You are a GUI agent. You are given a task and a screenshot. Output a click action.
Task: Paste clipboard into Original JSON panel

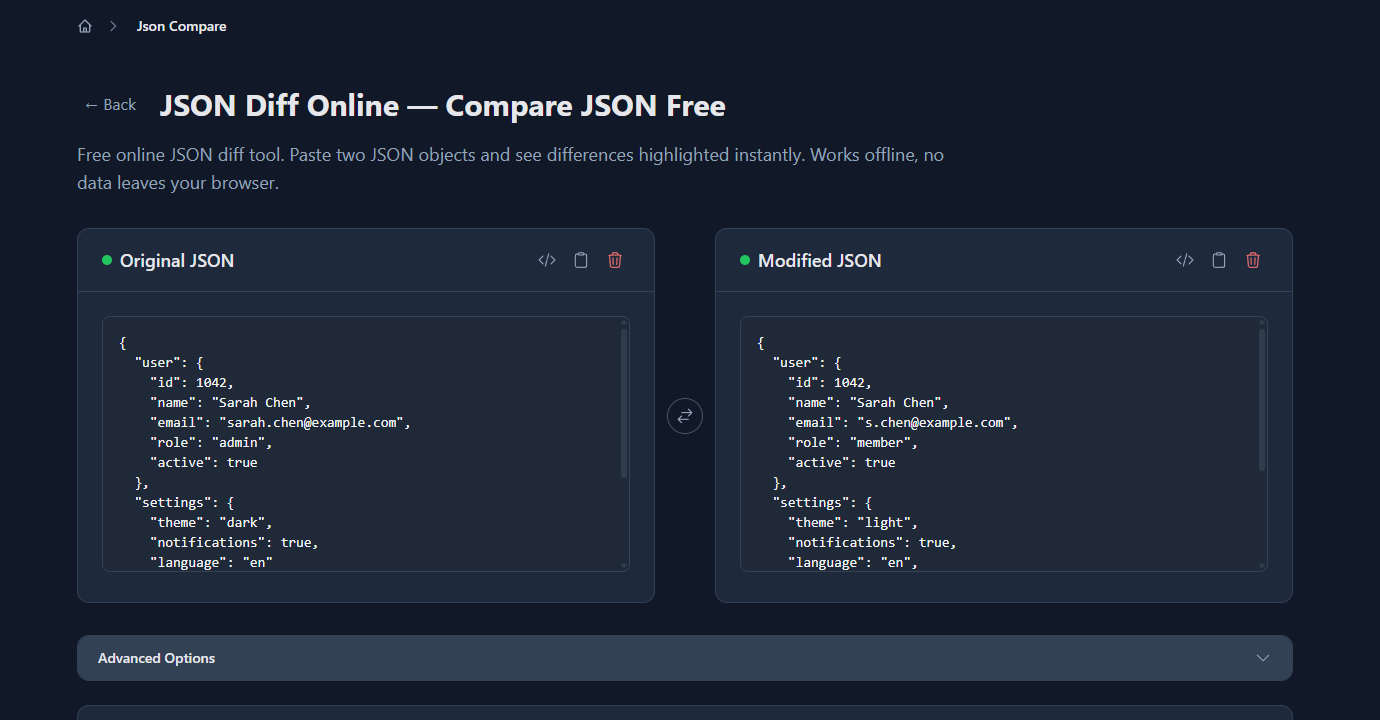580,259
